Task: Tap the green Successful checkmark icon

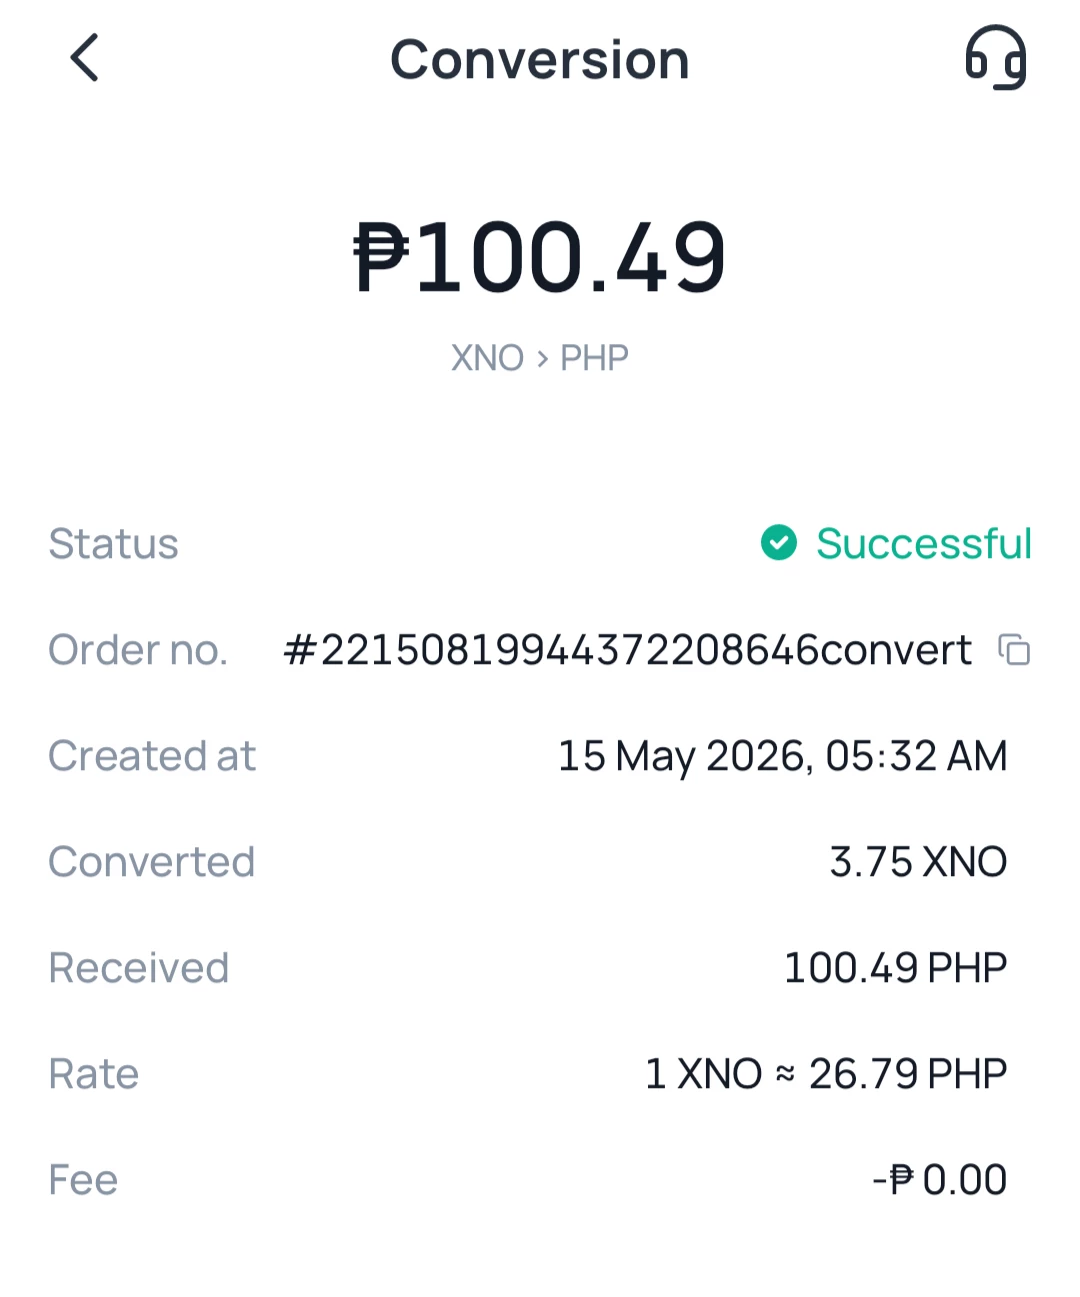Action: click(x=779, y=543)
